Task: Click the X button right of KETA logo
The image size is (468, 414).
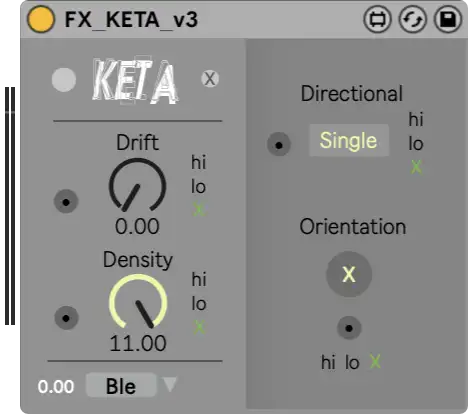Action: coord(210,79)
